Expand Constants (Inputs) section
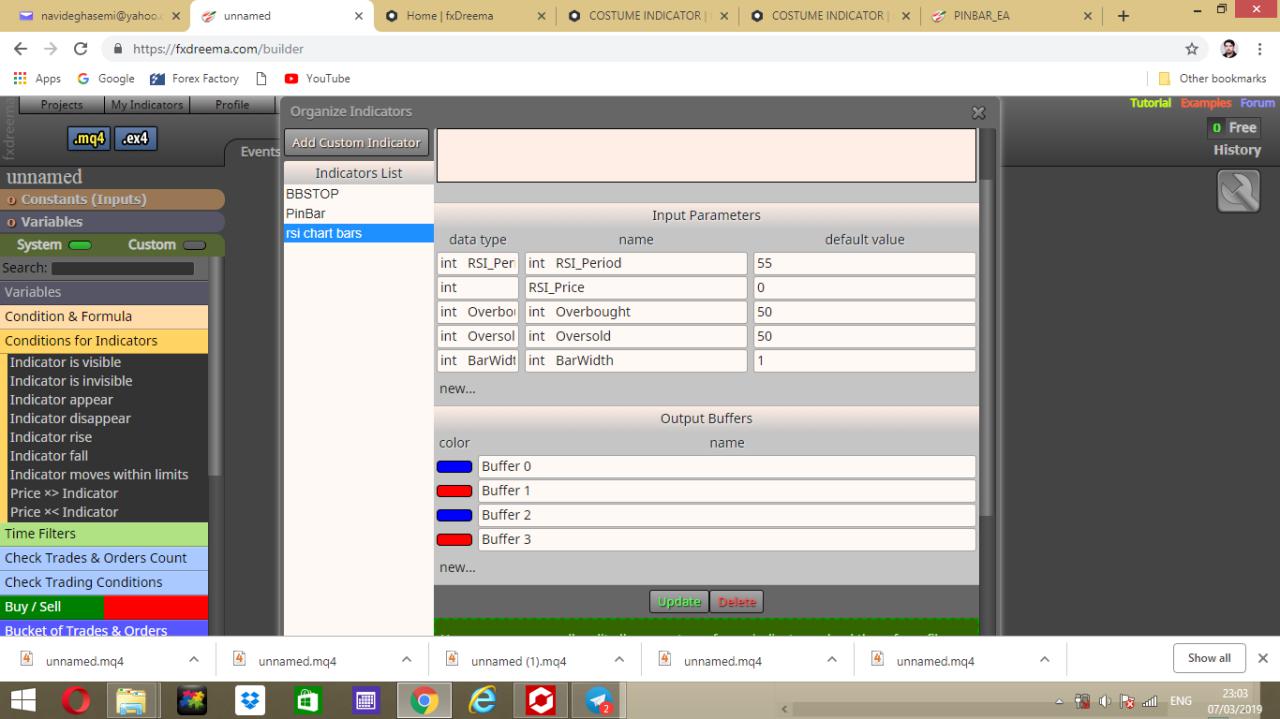The image size is (1280, 719). (x=112, y=199)
